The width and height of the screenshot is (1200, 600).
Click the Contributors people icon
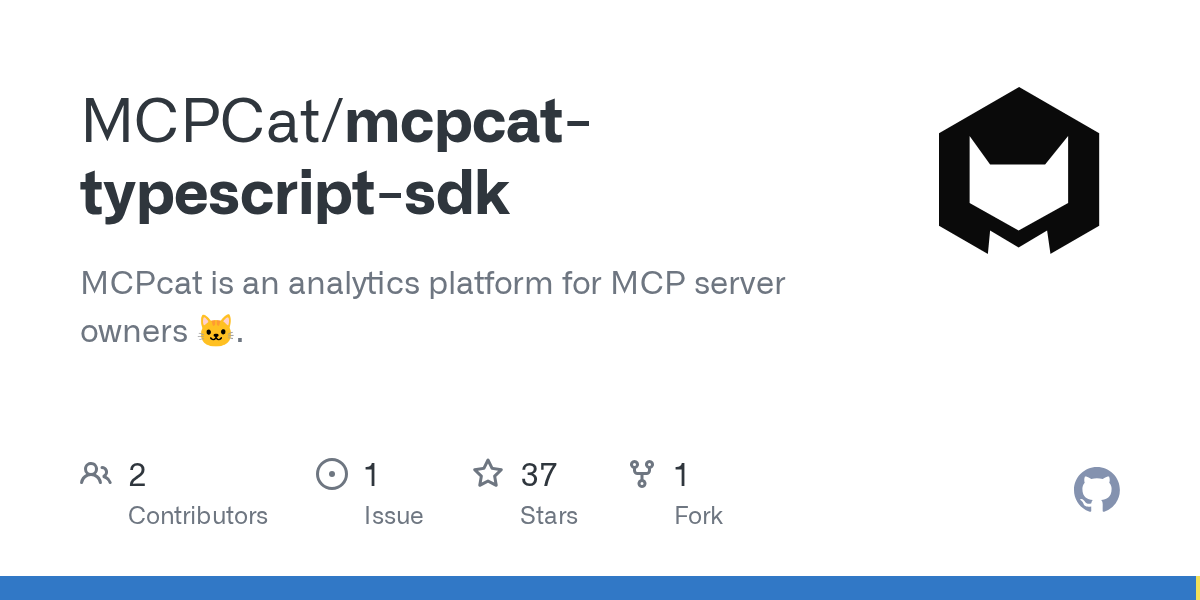pos(96,474)
